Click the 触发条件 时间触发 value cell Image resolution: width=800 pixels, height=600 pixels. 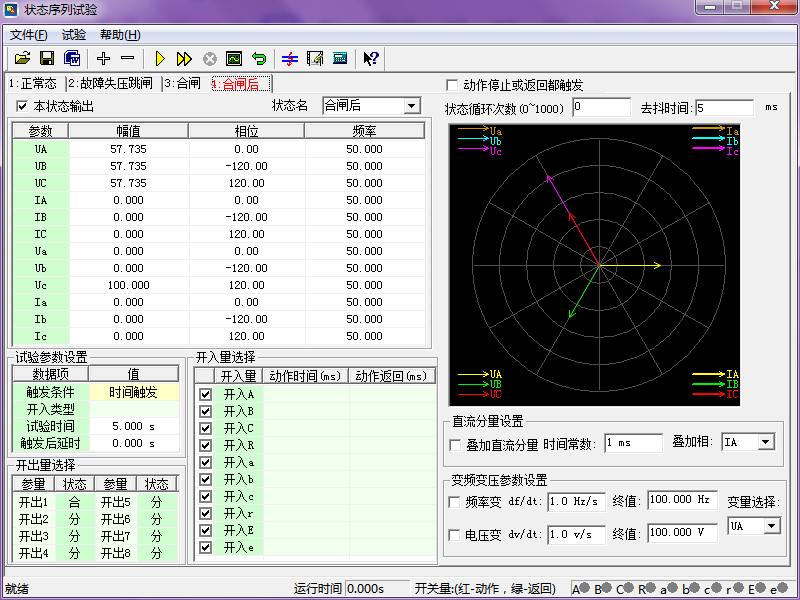(x=134, y=392)
